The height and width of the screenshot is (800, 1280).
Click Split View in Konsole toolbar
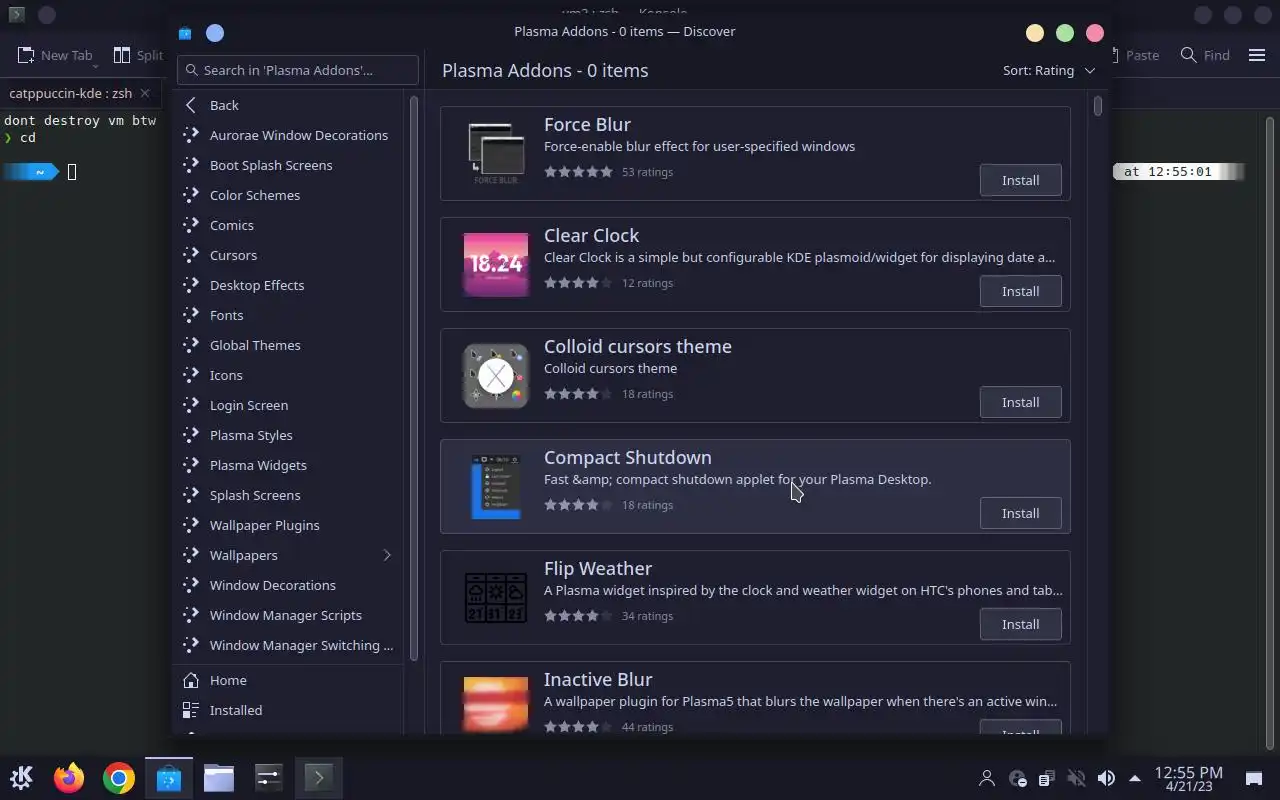click(x=138, y=55)
